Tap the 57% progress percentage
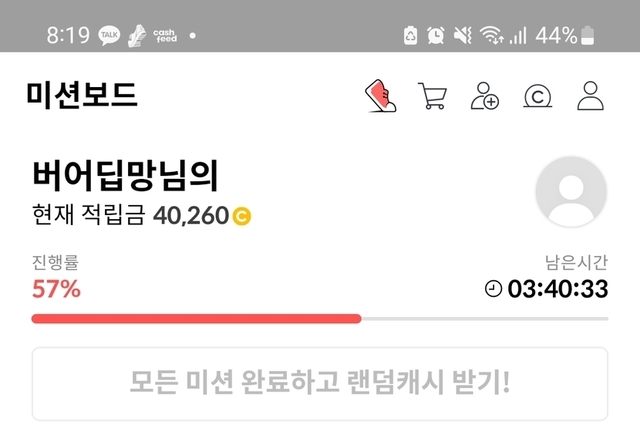Screen dimensions: 640x440 coord(56,289)
